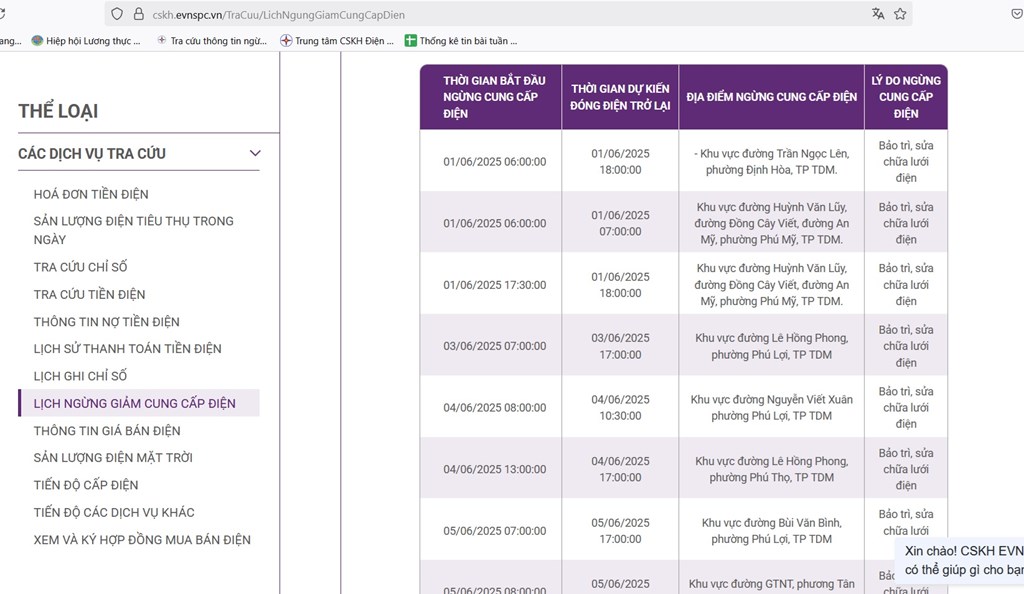
Task: Click 03/06/2025 17:00:00 restore time cell
Action: pos(620,346)
